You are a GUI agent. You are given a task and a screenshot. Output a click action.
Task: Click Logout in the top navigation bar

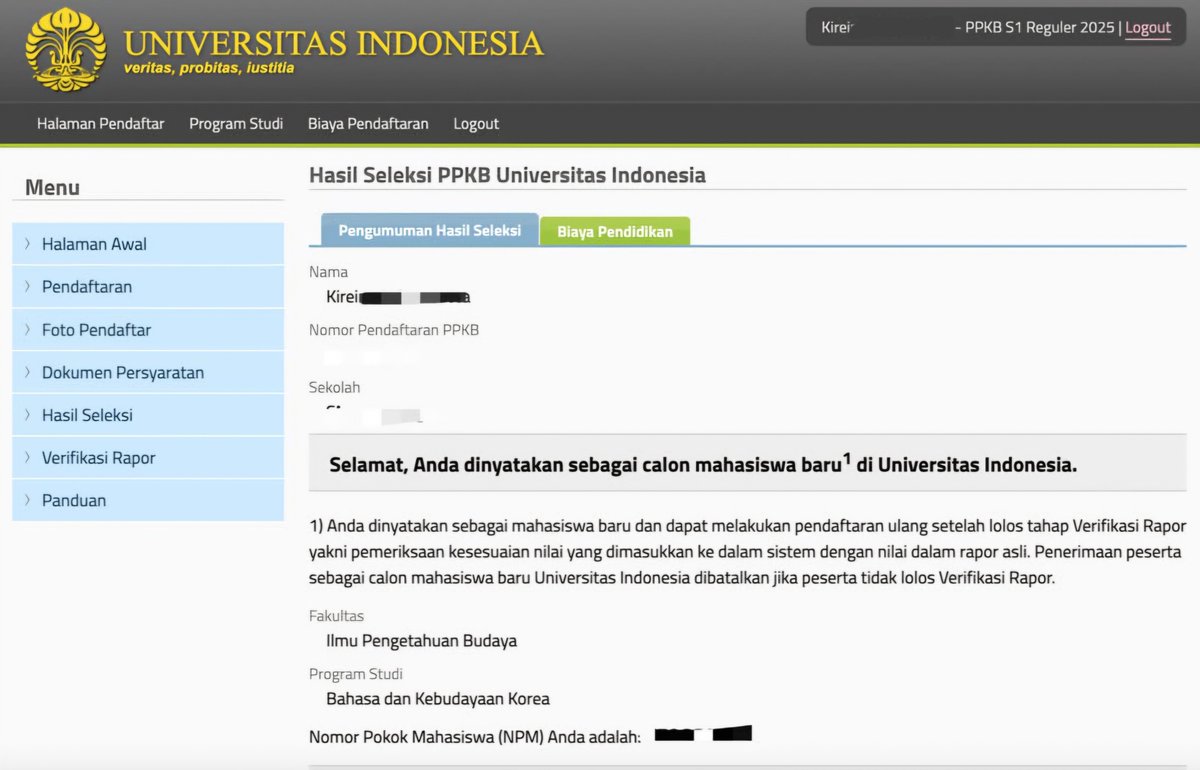[476, 124]
